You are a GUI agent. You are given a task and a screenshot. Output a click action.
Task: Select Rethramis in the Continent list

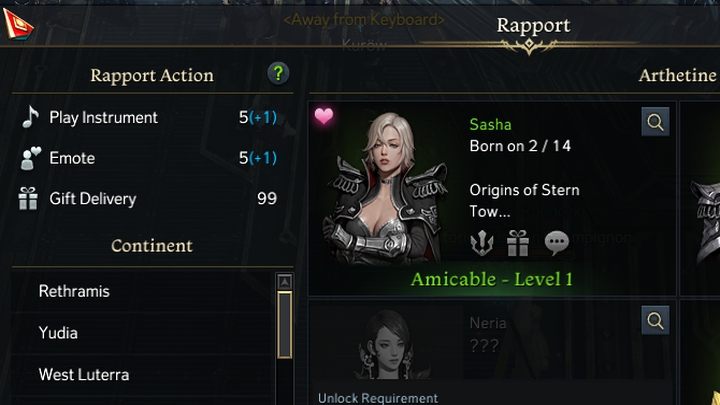[x=74, y=291]
